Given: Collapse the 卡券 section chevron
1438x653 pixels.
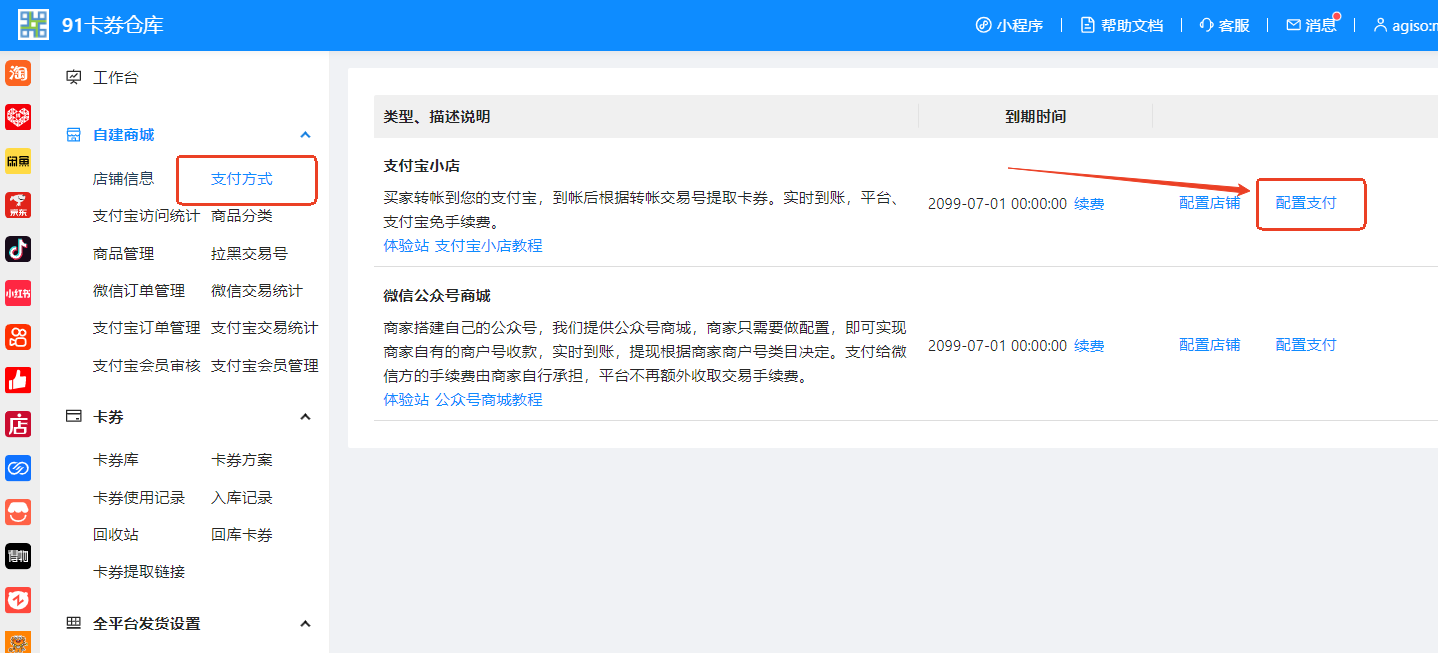Looking at the screenshot, I should (306, 417).
